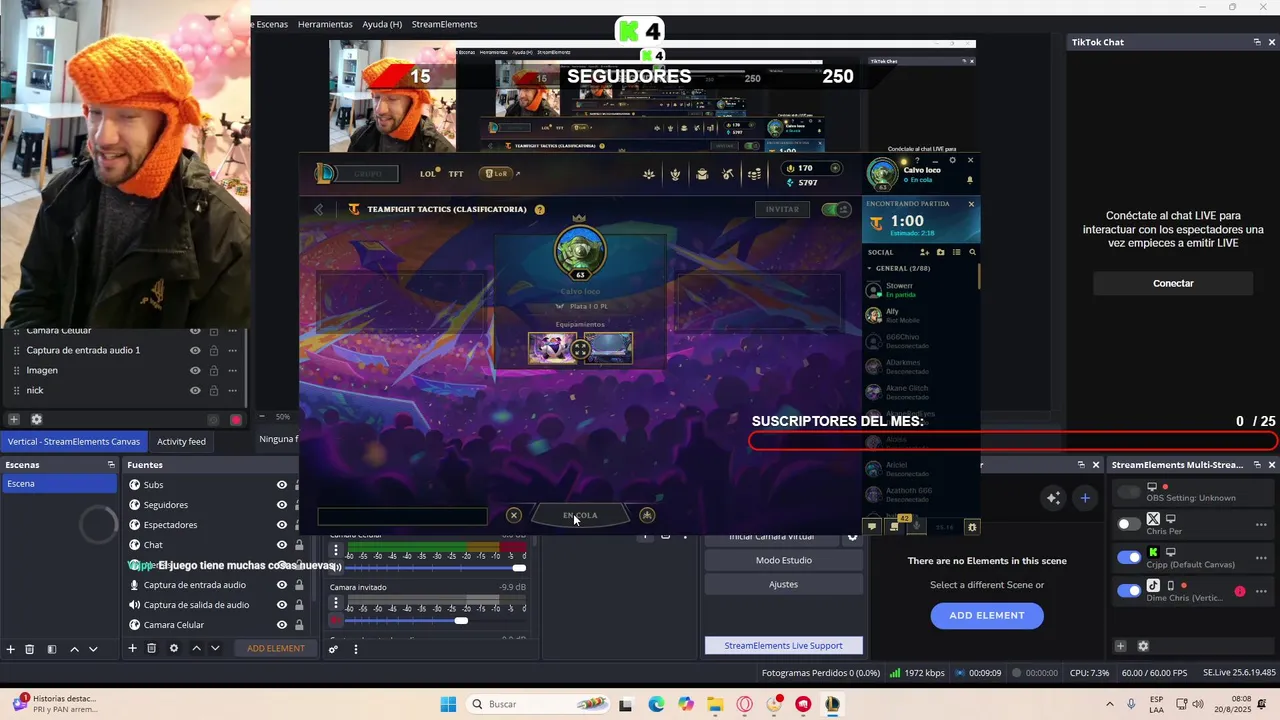The image size is (1280, 720).
Task: Open the Herramientas menu in OBS
Action: (325, 24)
